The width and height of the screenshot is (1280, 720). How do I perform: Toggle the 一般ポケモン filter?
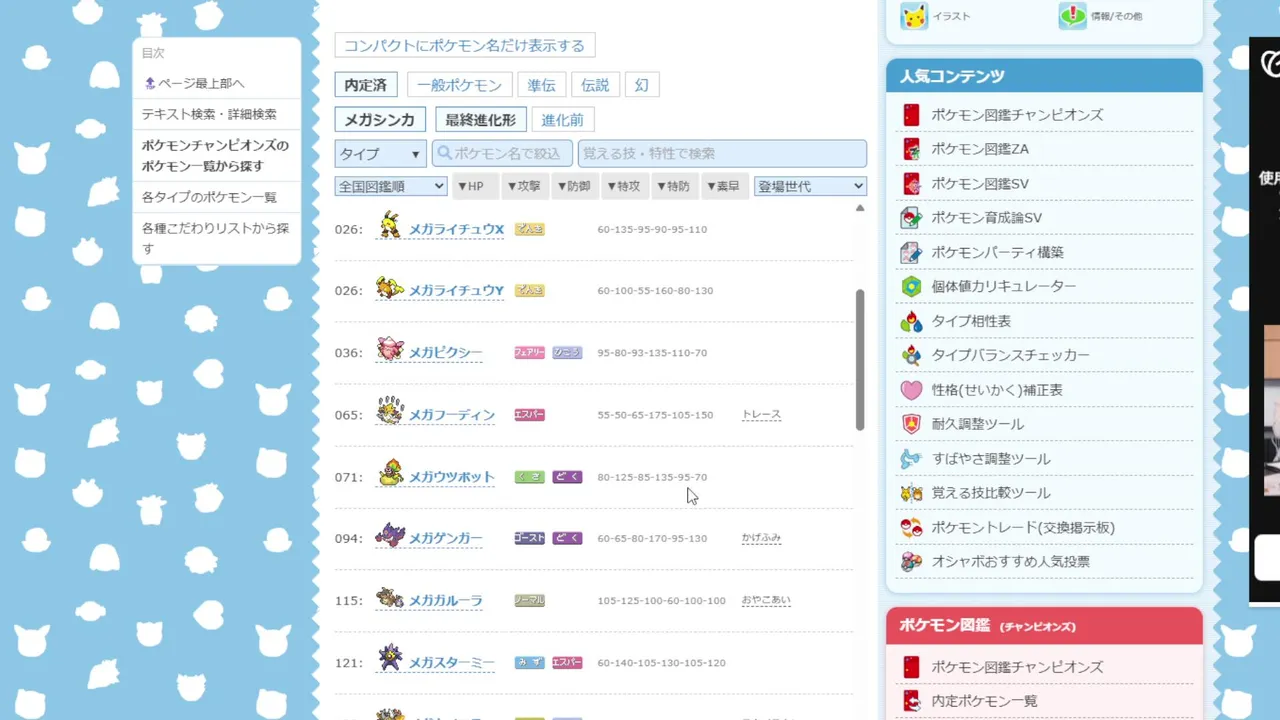(x=460, y=85)
